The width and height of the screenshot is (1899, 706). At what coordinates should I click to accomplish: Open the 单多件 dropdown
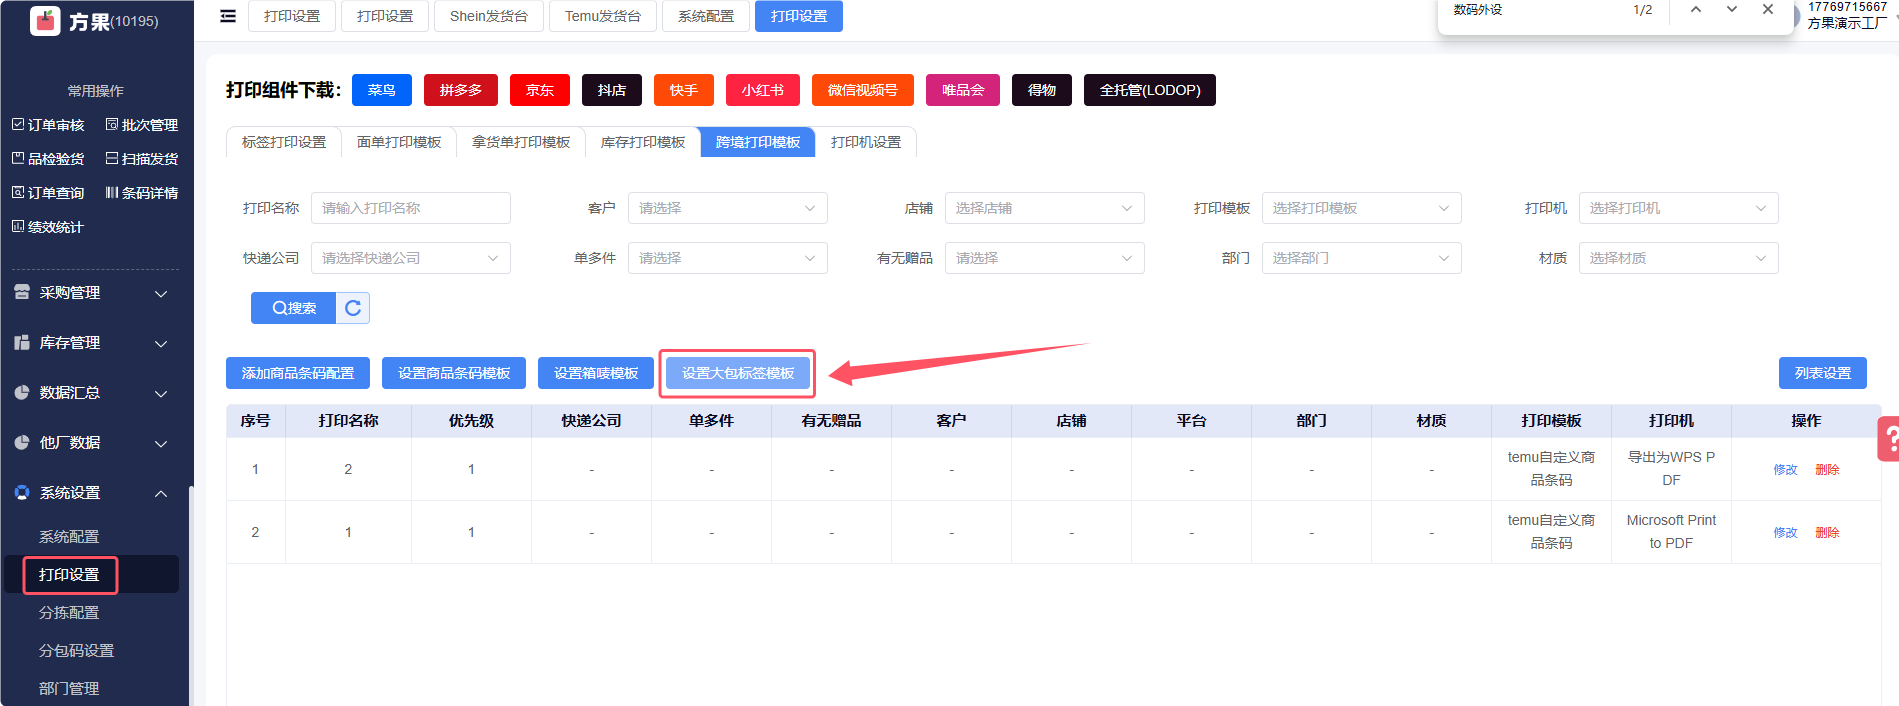[728, 258]
